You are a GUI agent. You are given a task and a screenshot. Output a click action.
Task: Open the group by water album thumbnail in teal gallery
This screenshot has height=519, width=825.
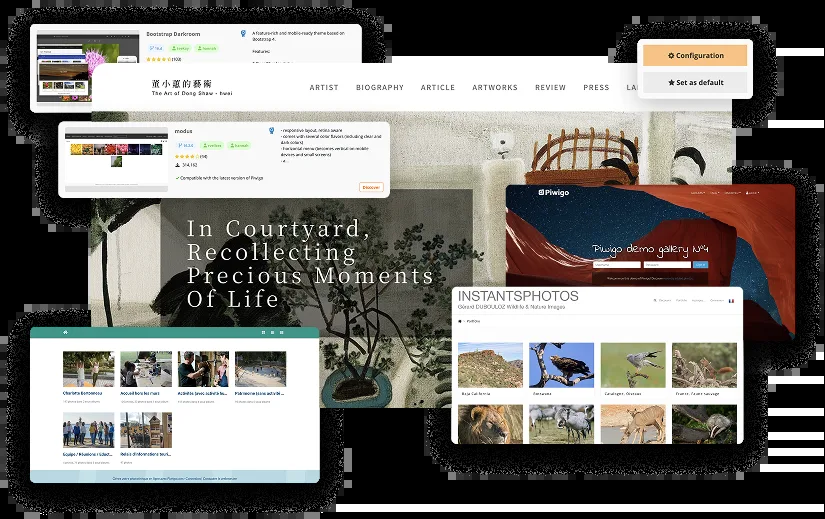coord(88,430)
